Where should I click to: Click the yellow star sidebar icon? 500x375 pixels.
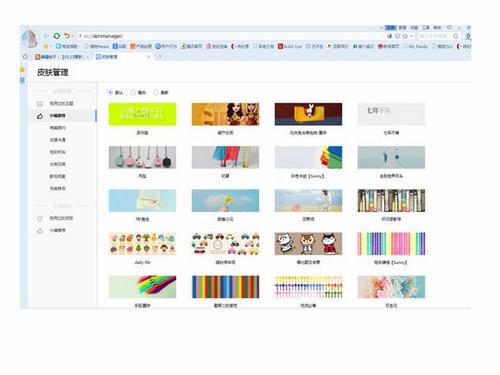tap(22, 69)
